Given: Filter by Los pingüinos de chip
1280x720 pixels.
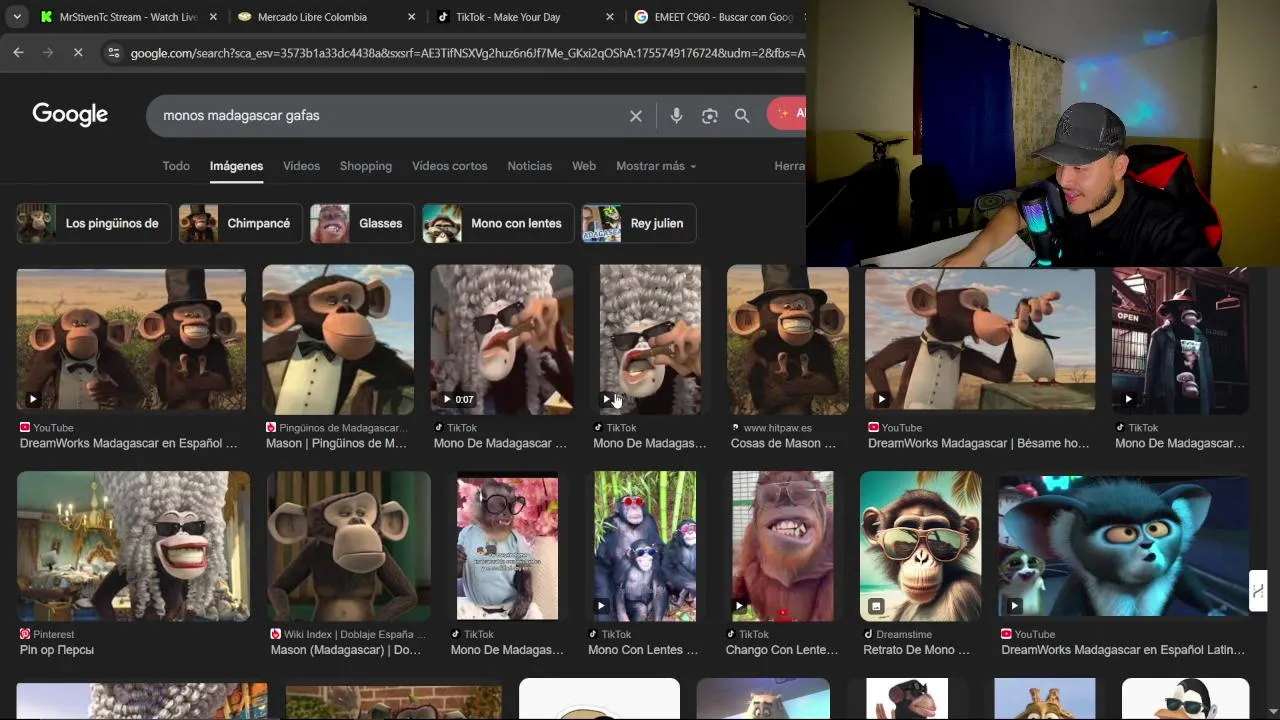Looking at the screenshot, I should 94,223.
